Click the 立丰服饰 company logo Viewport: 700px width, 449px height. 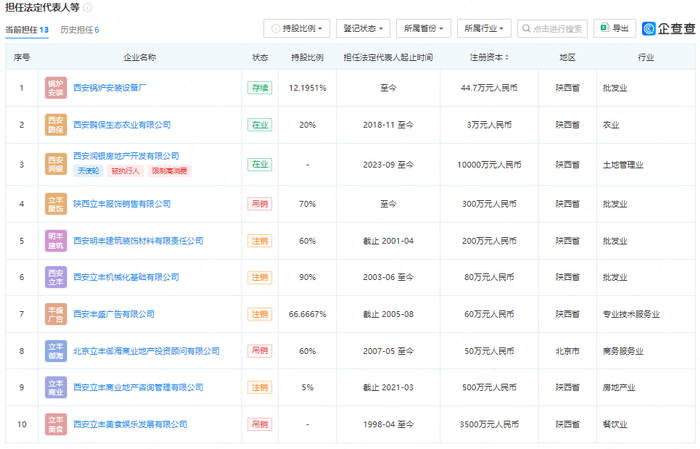56,204
